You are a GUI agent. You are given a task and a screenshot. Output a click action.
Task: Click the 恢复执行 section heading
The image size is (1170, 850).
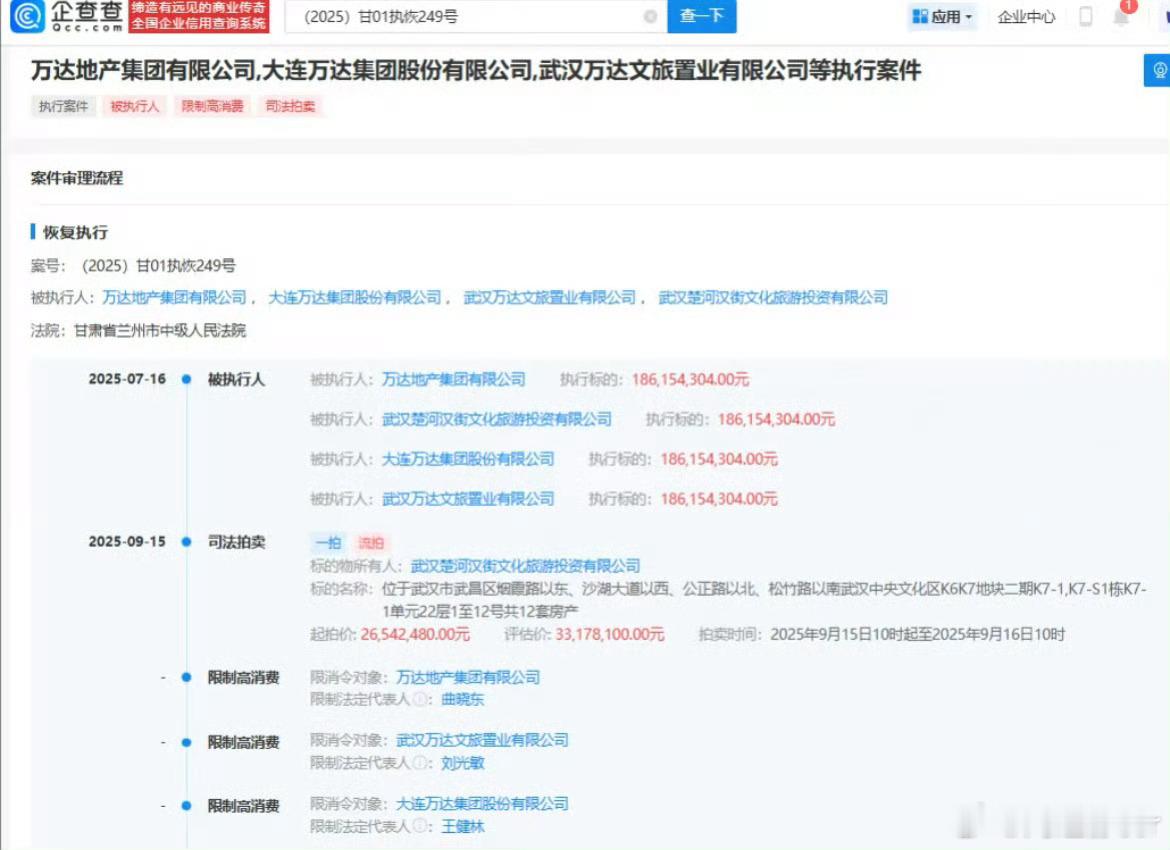pos(75,232)
